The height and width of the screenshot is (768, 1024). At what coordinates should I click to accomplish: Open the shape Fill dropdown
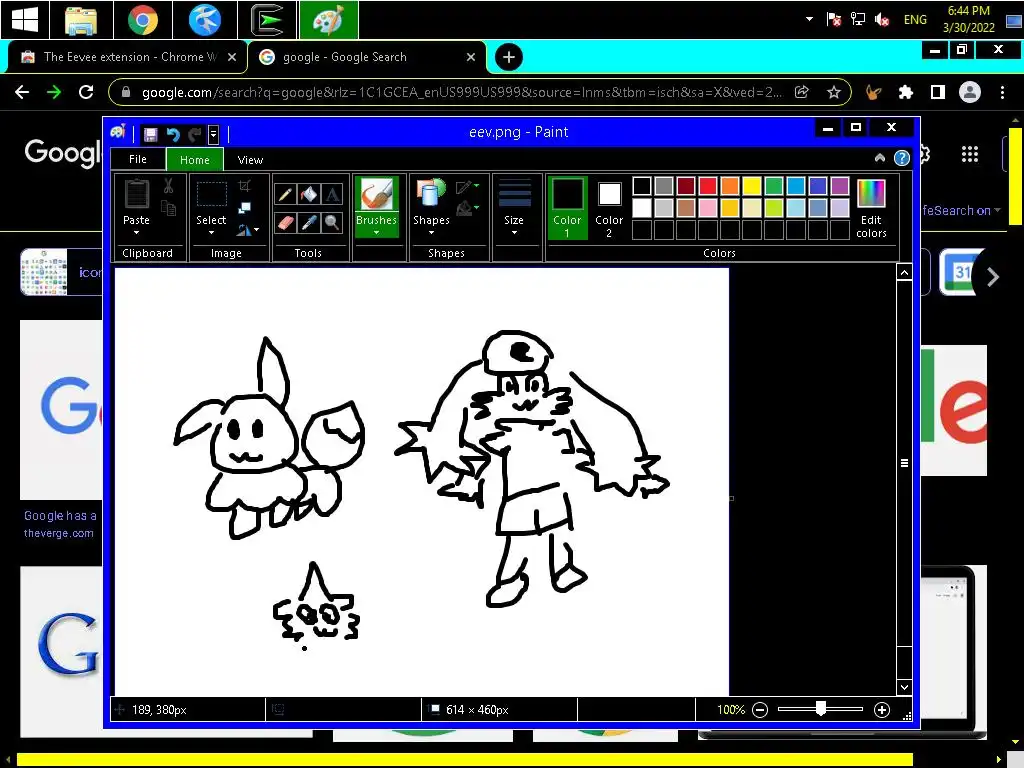[x=467, y=209]
